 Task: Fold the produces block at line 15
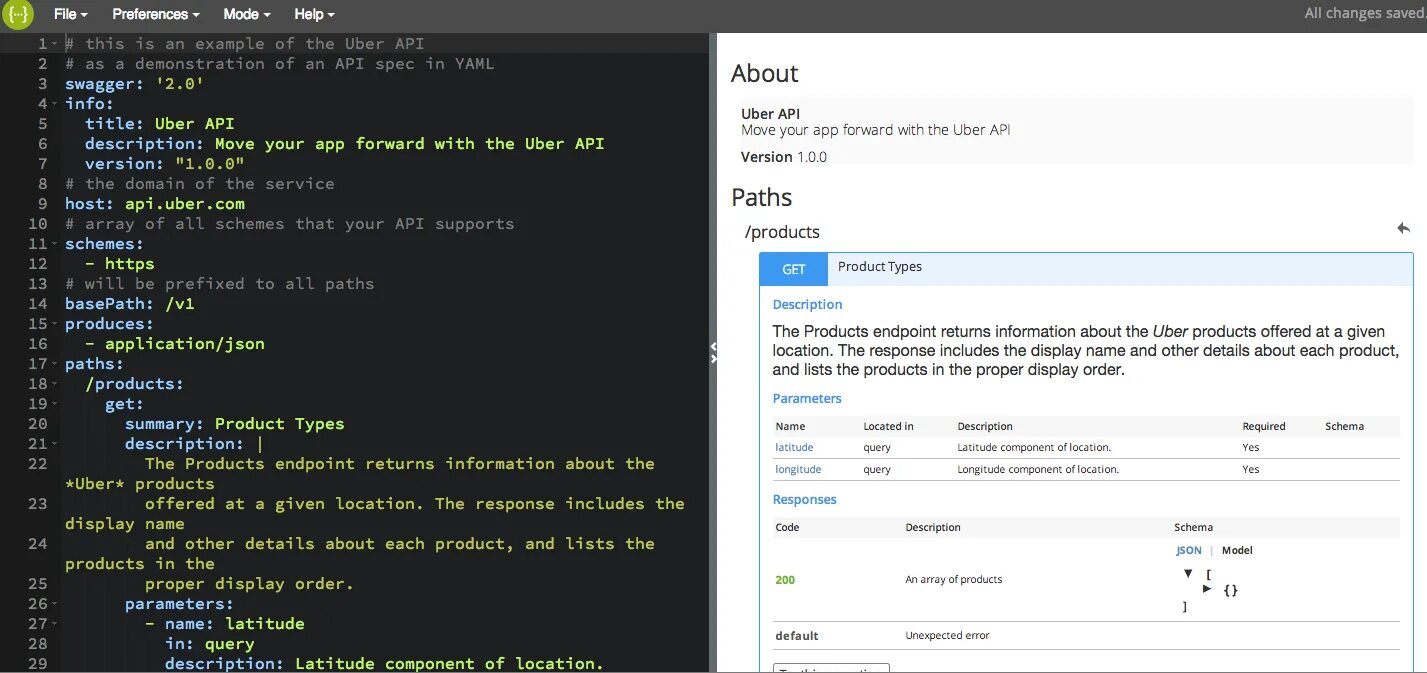pos(56,324)
